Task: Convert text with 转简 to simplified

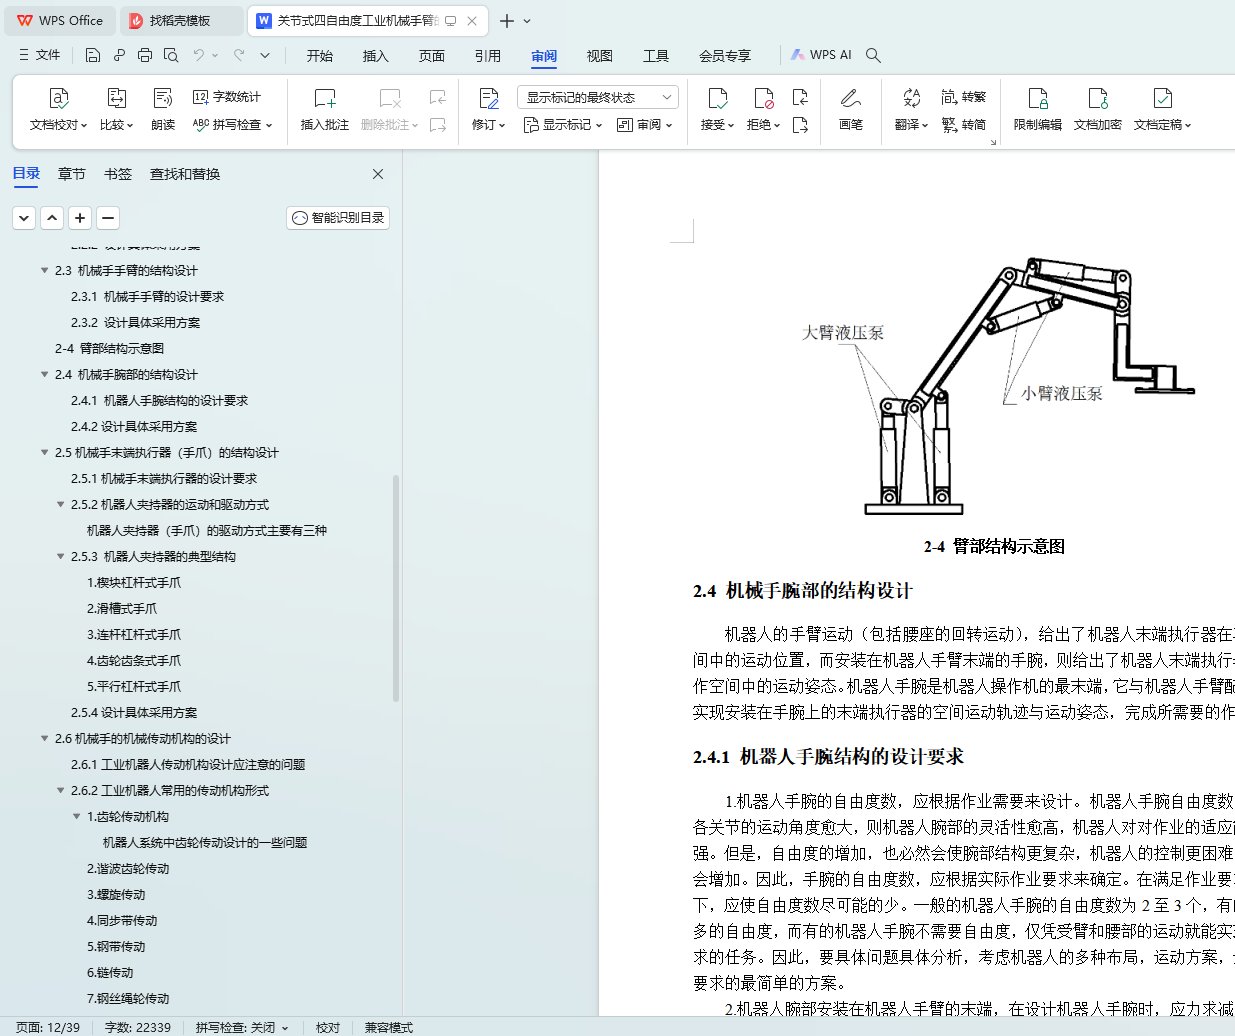Action: click(964, 125)
